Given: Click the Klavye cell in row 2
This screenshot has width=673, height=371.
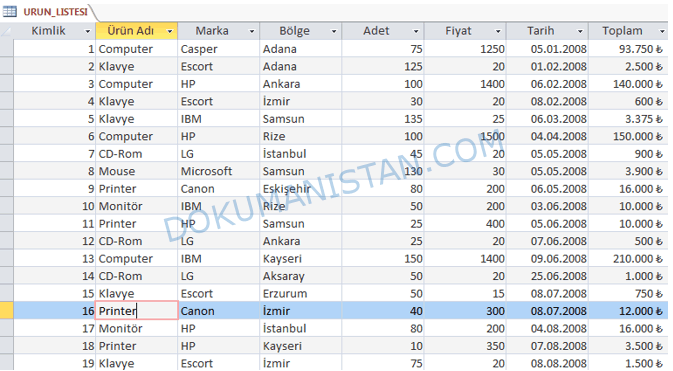Looking at the screenshot, I should coord(136,66).
